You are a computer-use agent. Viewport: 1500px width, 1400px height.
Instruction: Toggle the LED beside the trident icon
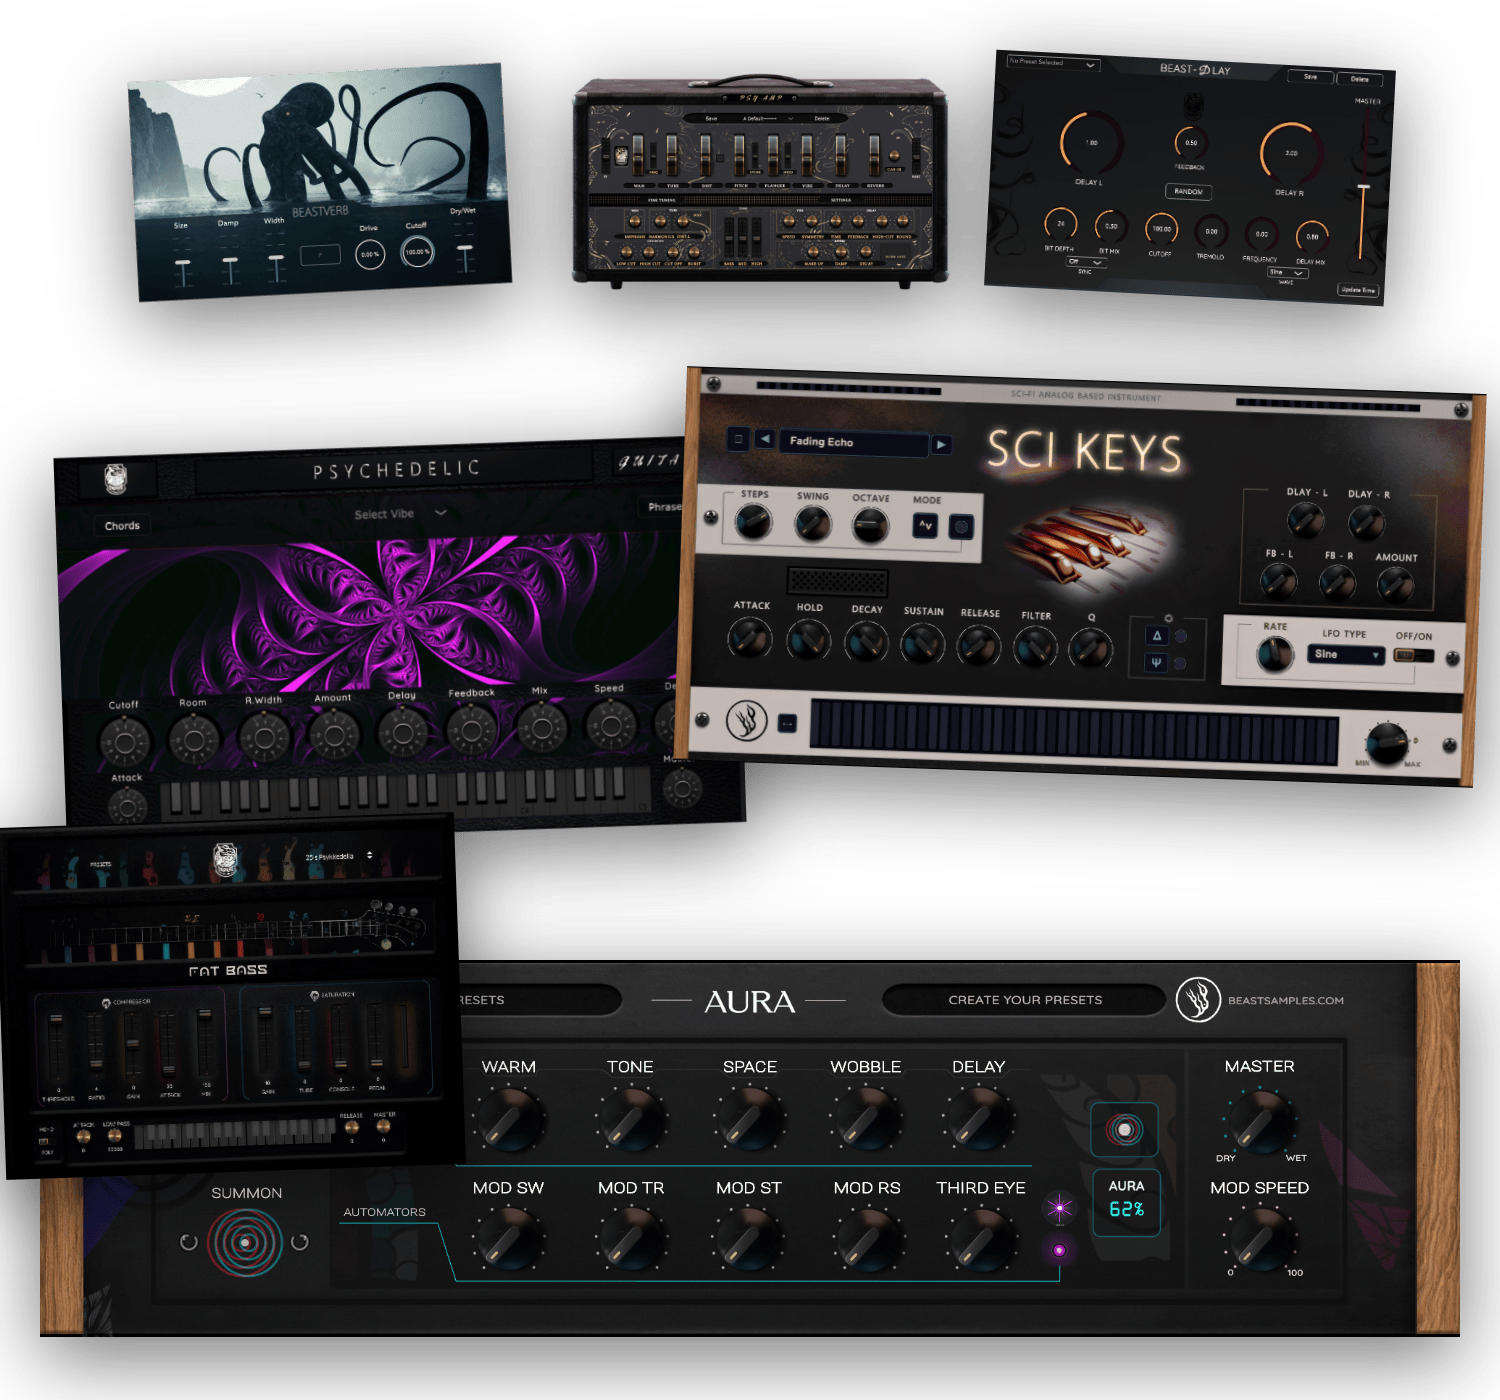pos(1180,663)
